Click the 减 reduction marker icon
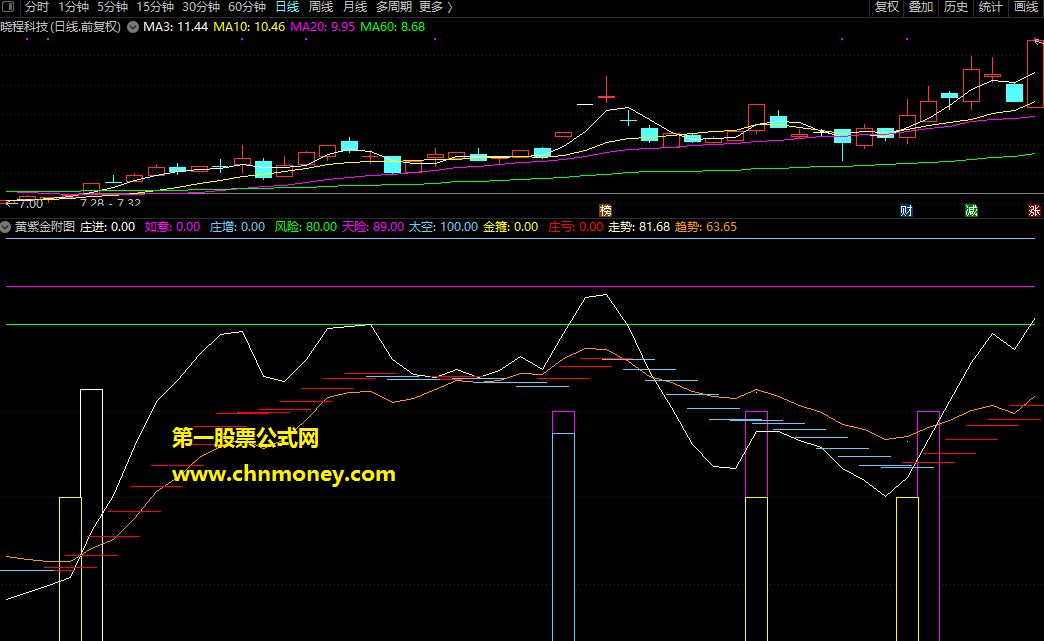 pyautogui.click(x=971, y=210)
